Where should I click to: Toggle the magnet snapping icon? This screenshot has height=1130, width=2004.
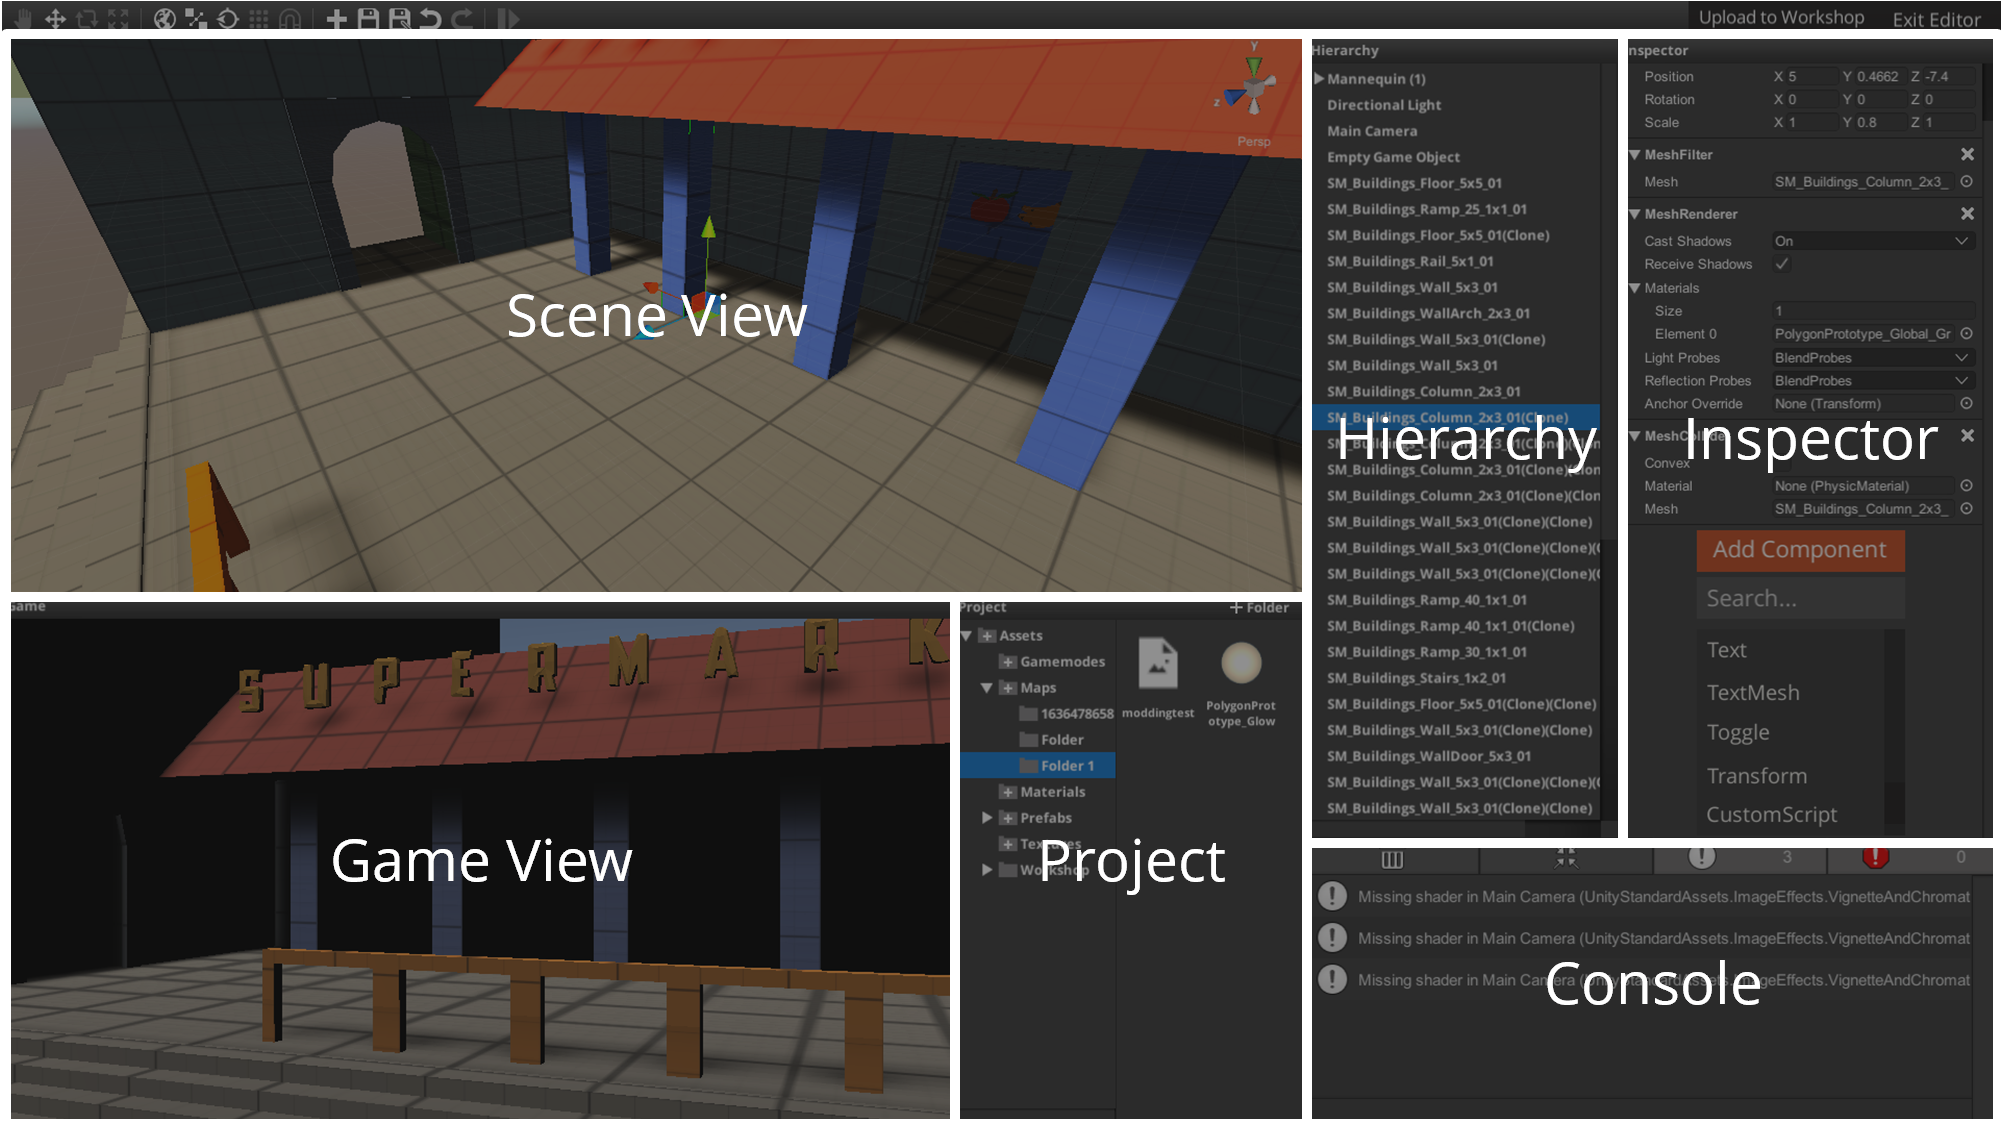tap(290, 18)
